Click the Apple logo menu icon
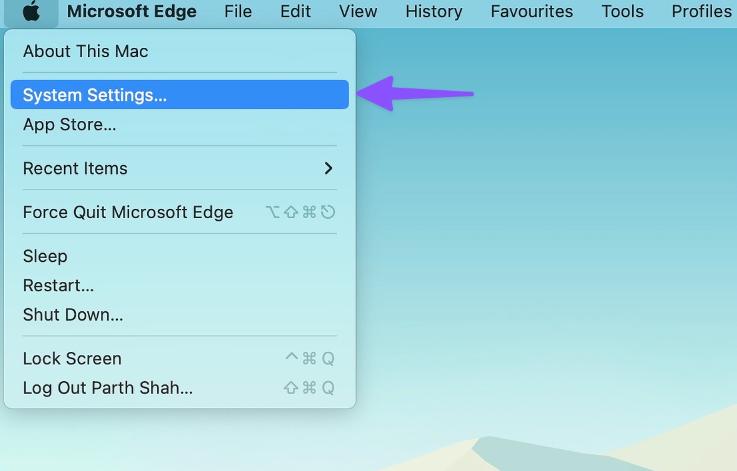Image resolution: width=737 pixels, height=471 pixels. [31, 11]
